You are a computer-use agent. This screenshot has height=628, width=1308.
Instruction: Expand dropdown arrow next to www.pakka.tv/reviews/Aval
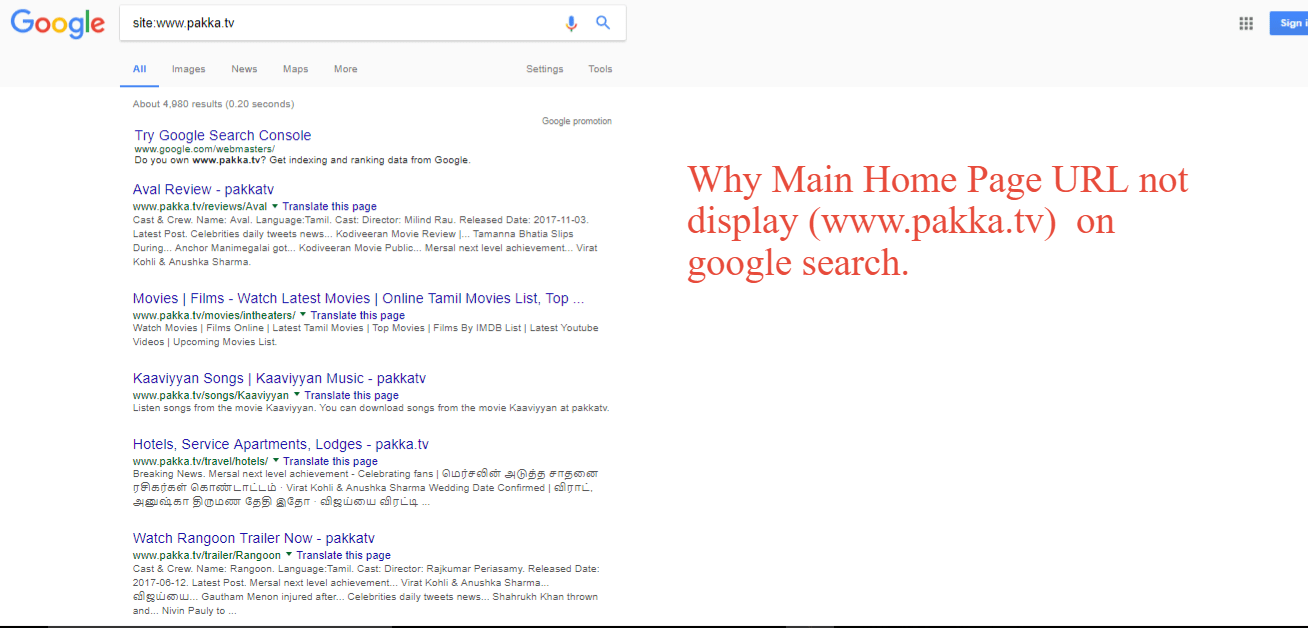click(275, 206)
